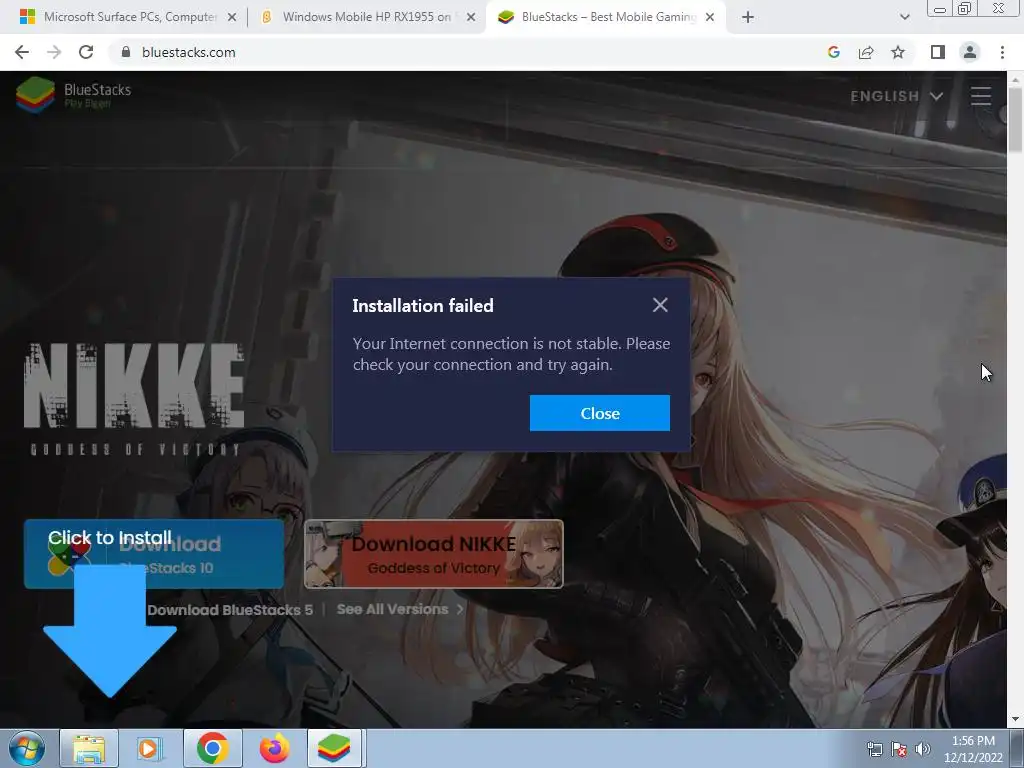Screen dimensions: 1024x768
Task: Close the BlueStacks tab
Action: click(x=710, y=18)
